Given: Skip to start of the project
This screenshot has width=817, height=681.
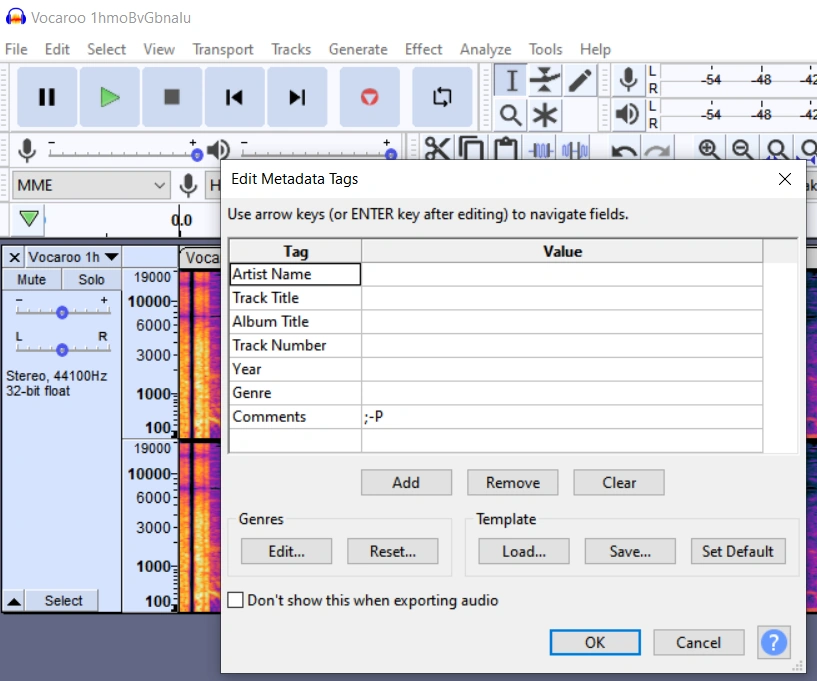Looking at the screenshot, I should coord(234,97).
